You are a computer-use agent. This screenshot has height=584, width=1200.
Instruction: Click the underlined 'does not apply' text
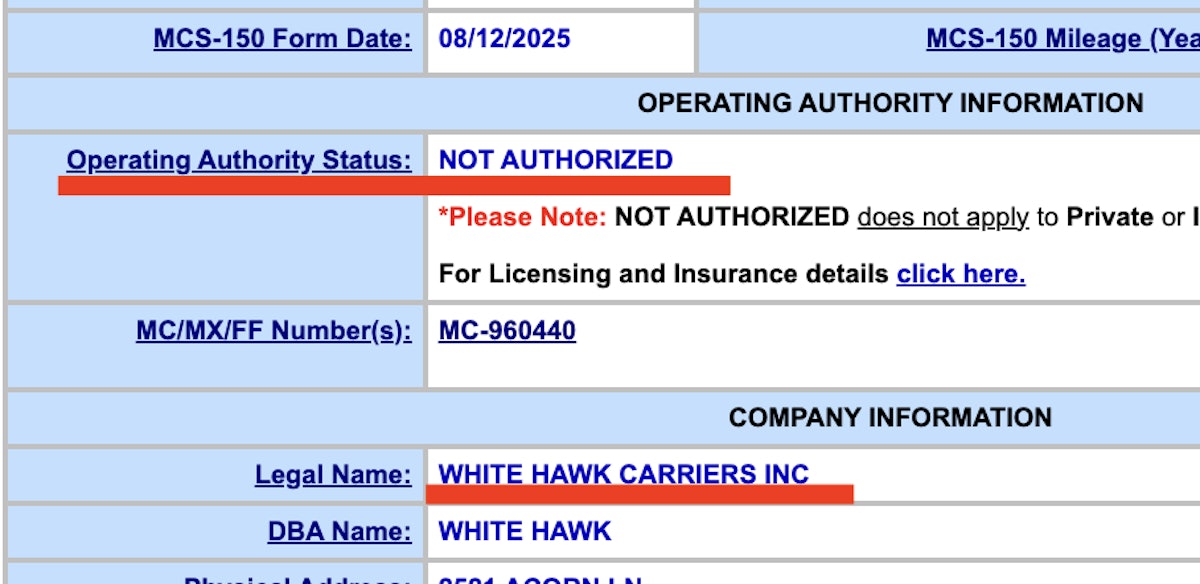(x=943, y=217)
